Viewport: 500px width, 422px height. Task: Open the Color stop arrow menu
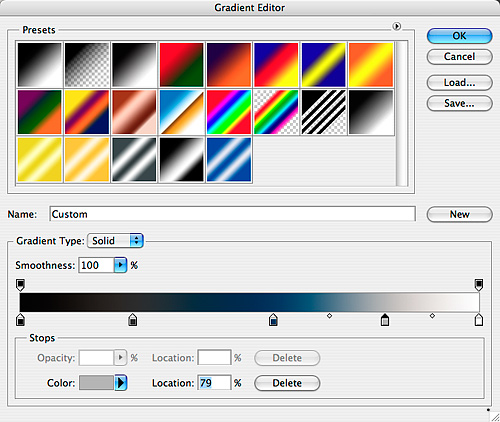click(x=121, y=383)
